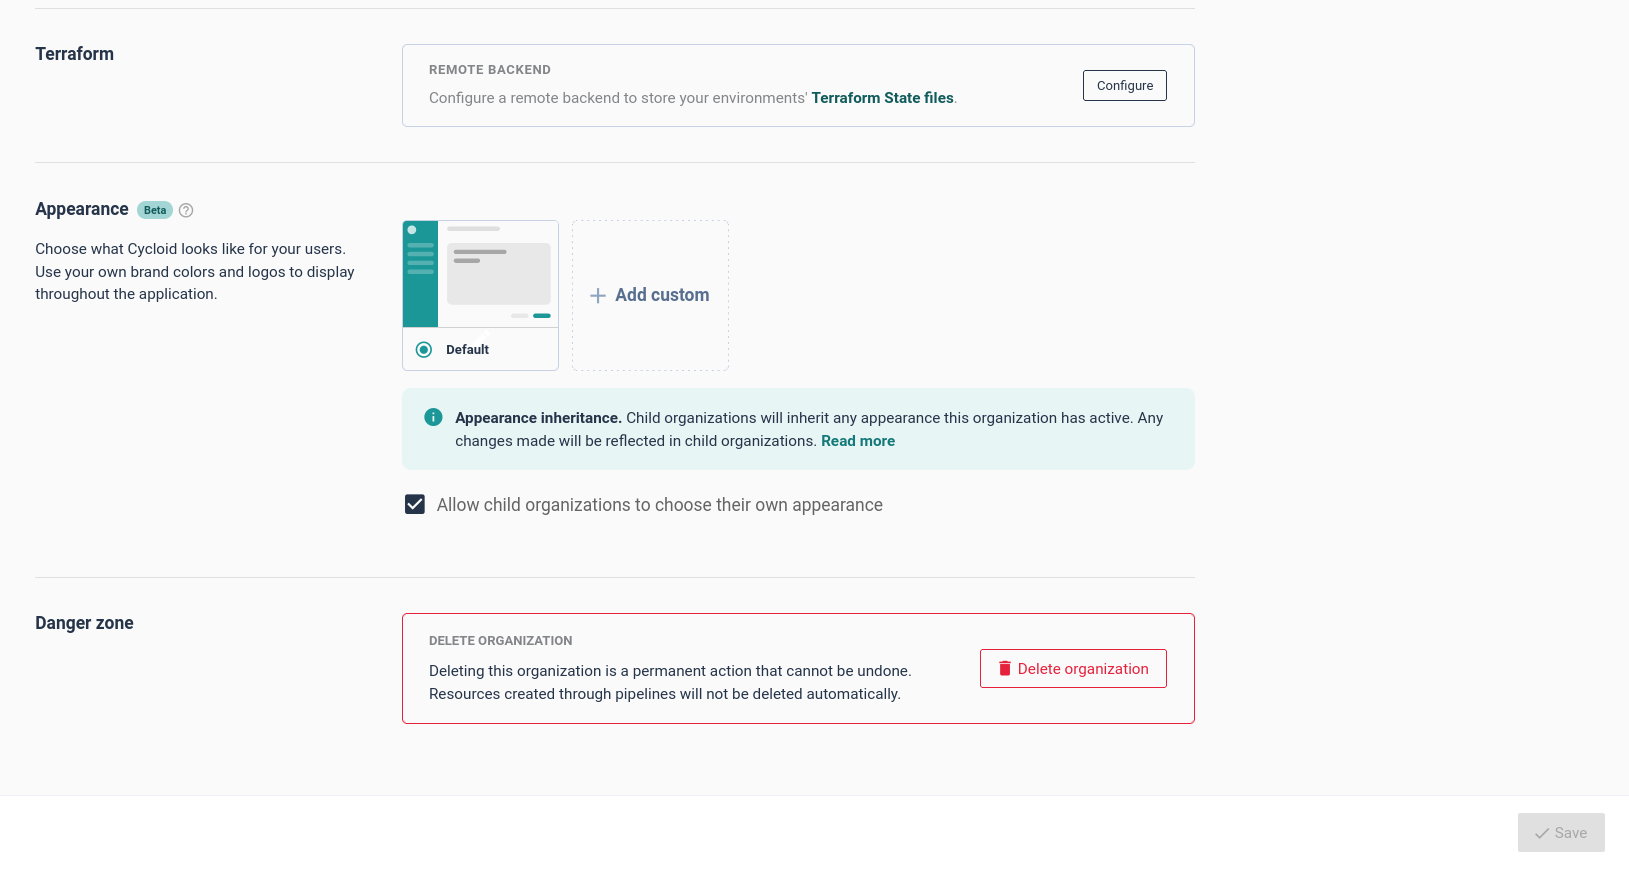The image size is (1629, 869).
Task: Select the Default theme preview thumbnail
Action: pos(480,274)
